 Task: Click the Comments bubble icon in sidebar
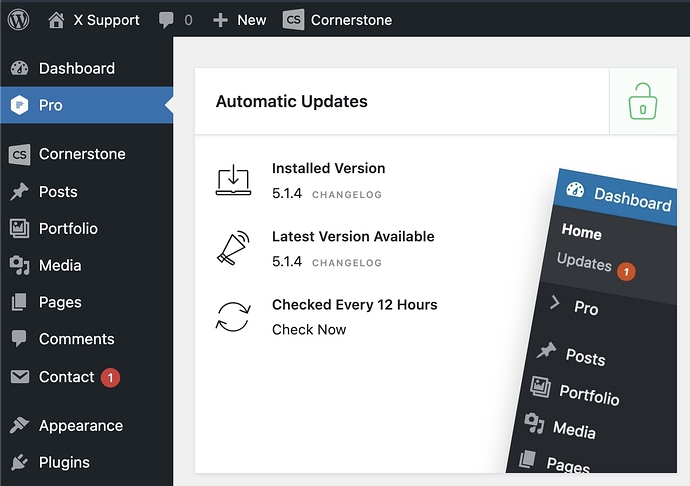(x=19, y=339)
